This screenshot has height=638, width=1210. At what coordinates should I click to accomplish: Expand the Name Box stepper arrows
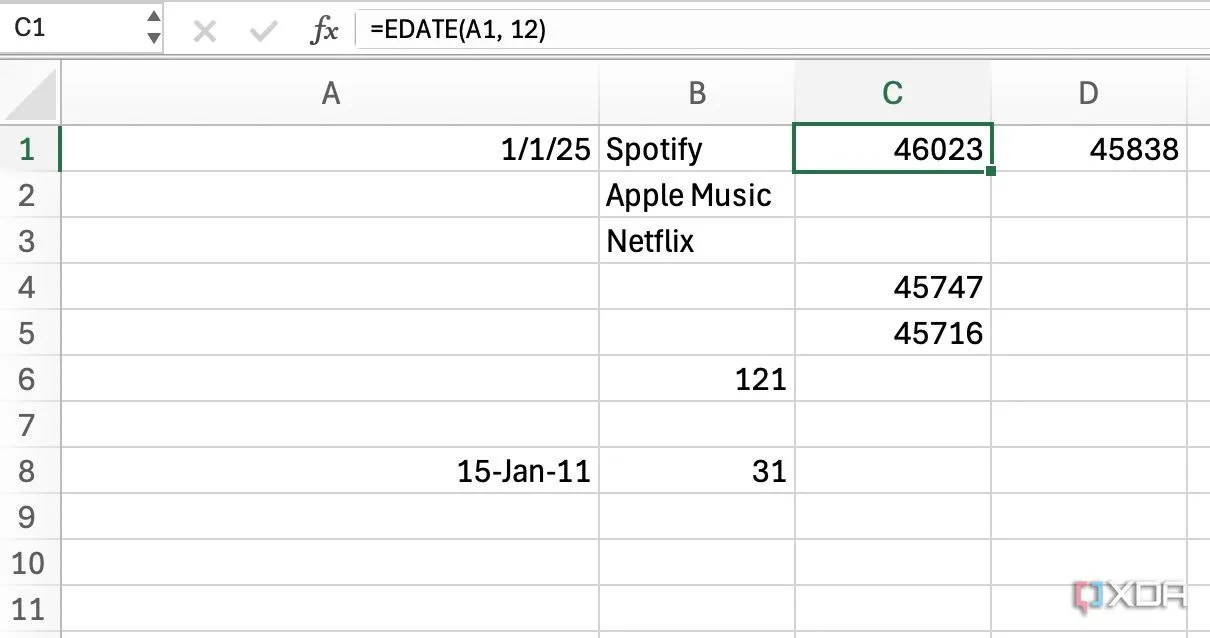tap(153, 28)
